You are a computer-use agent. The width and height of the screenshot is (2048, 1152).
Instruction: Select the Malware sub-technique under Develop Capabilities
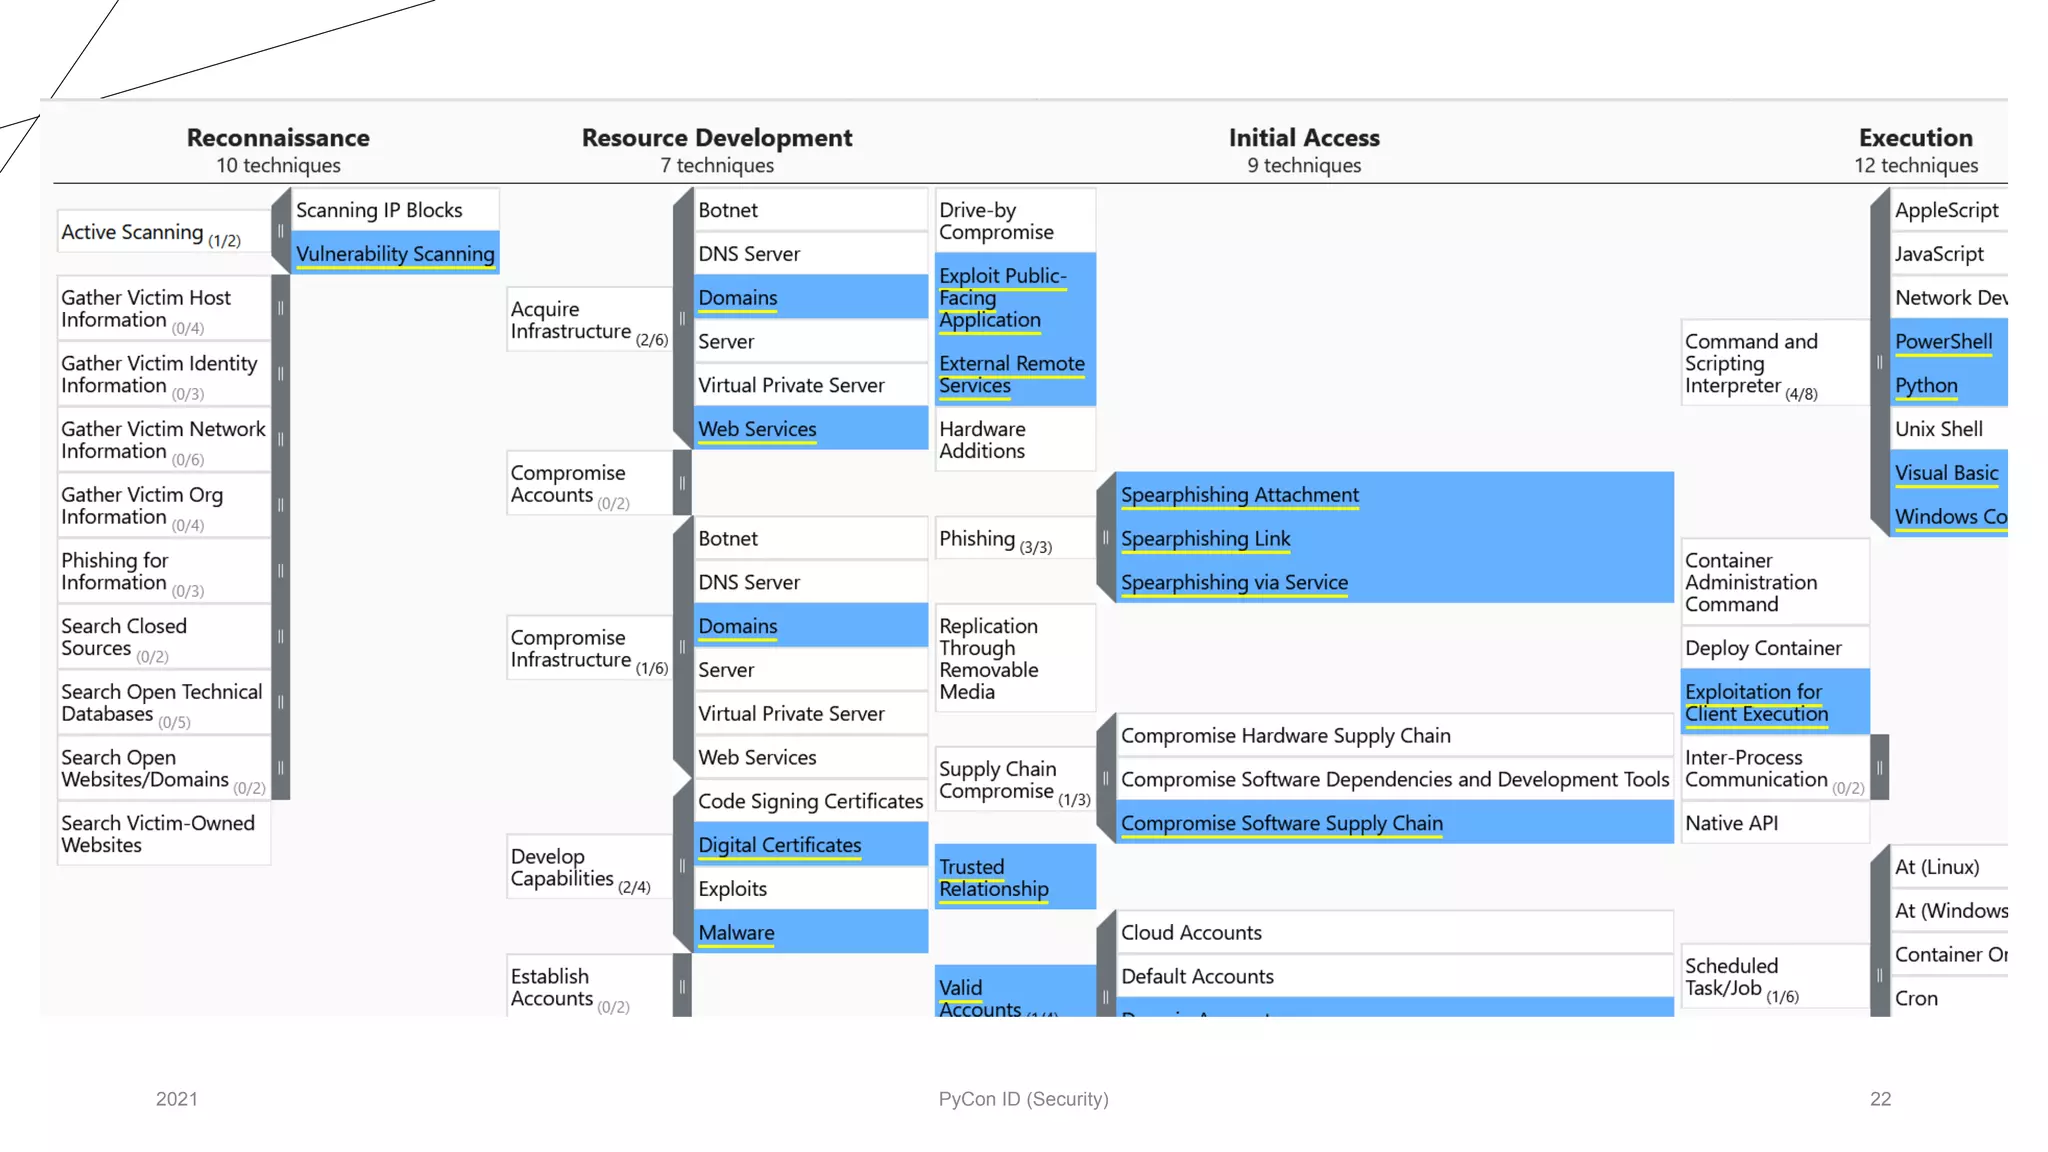point(736,933)
